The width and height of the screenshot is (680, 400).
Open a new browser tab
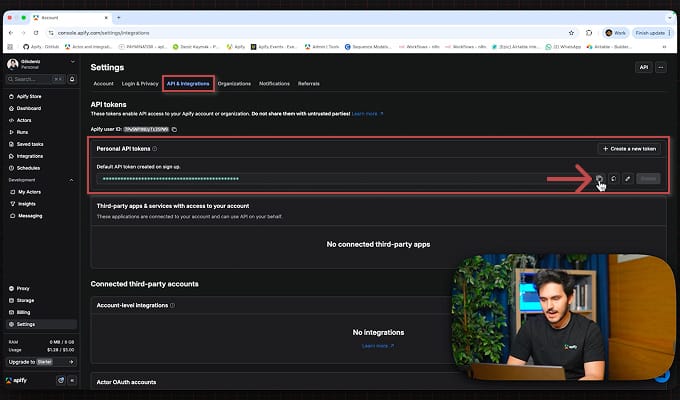pyautogui.click(x=118, y=18)
